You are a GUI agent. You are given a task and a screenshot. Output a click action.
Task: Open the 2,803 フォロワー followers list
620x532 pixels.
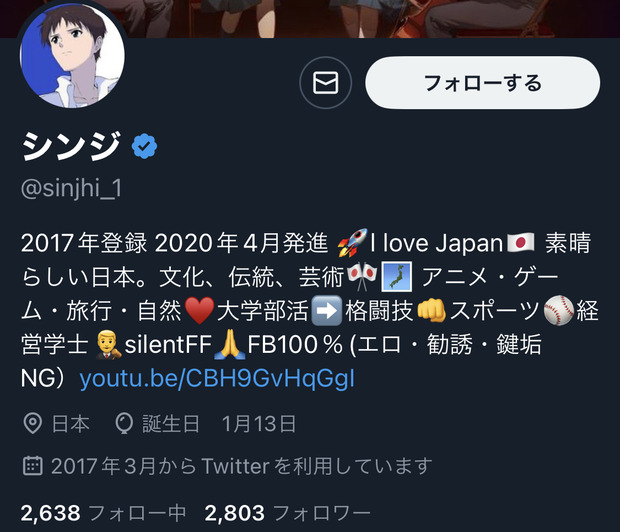pos(287,513)
